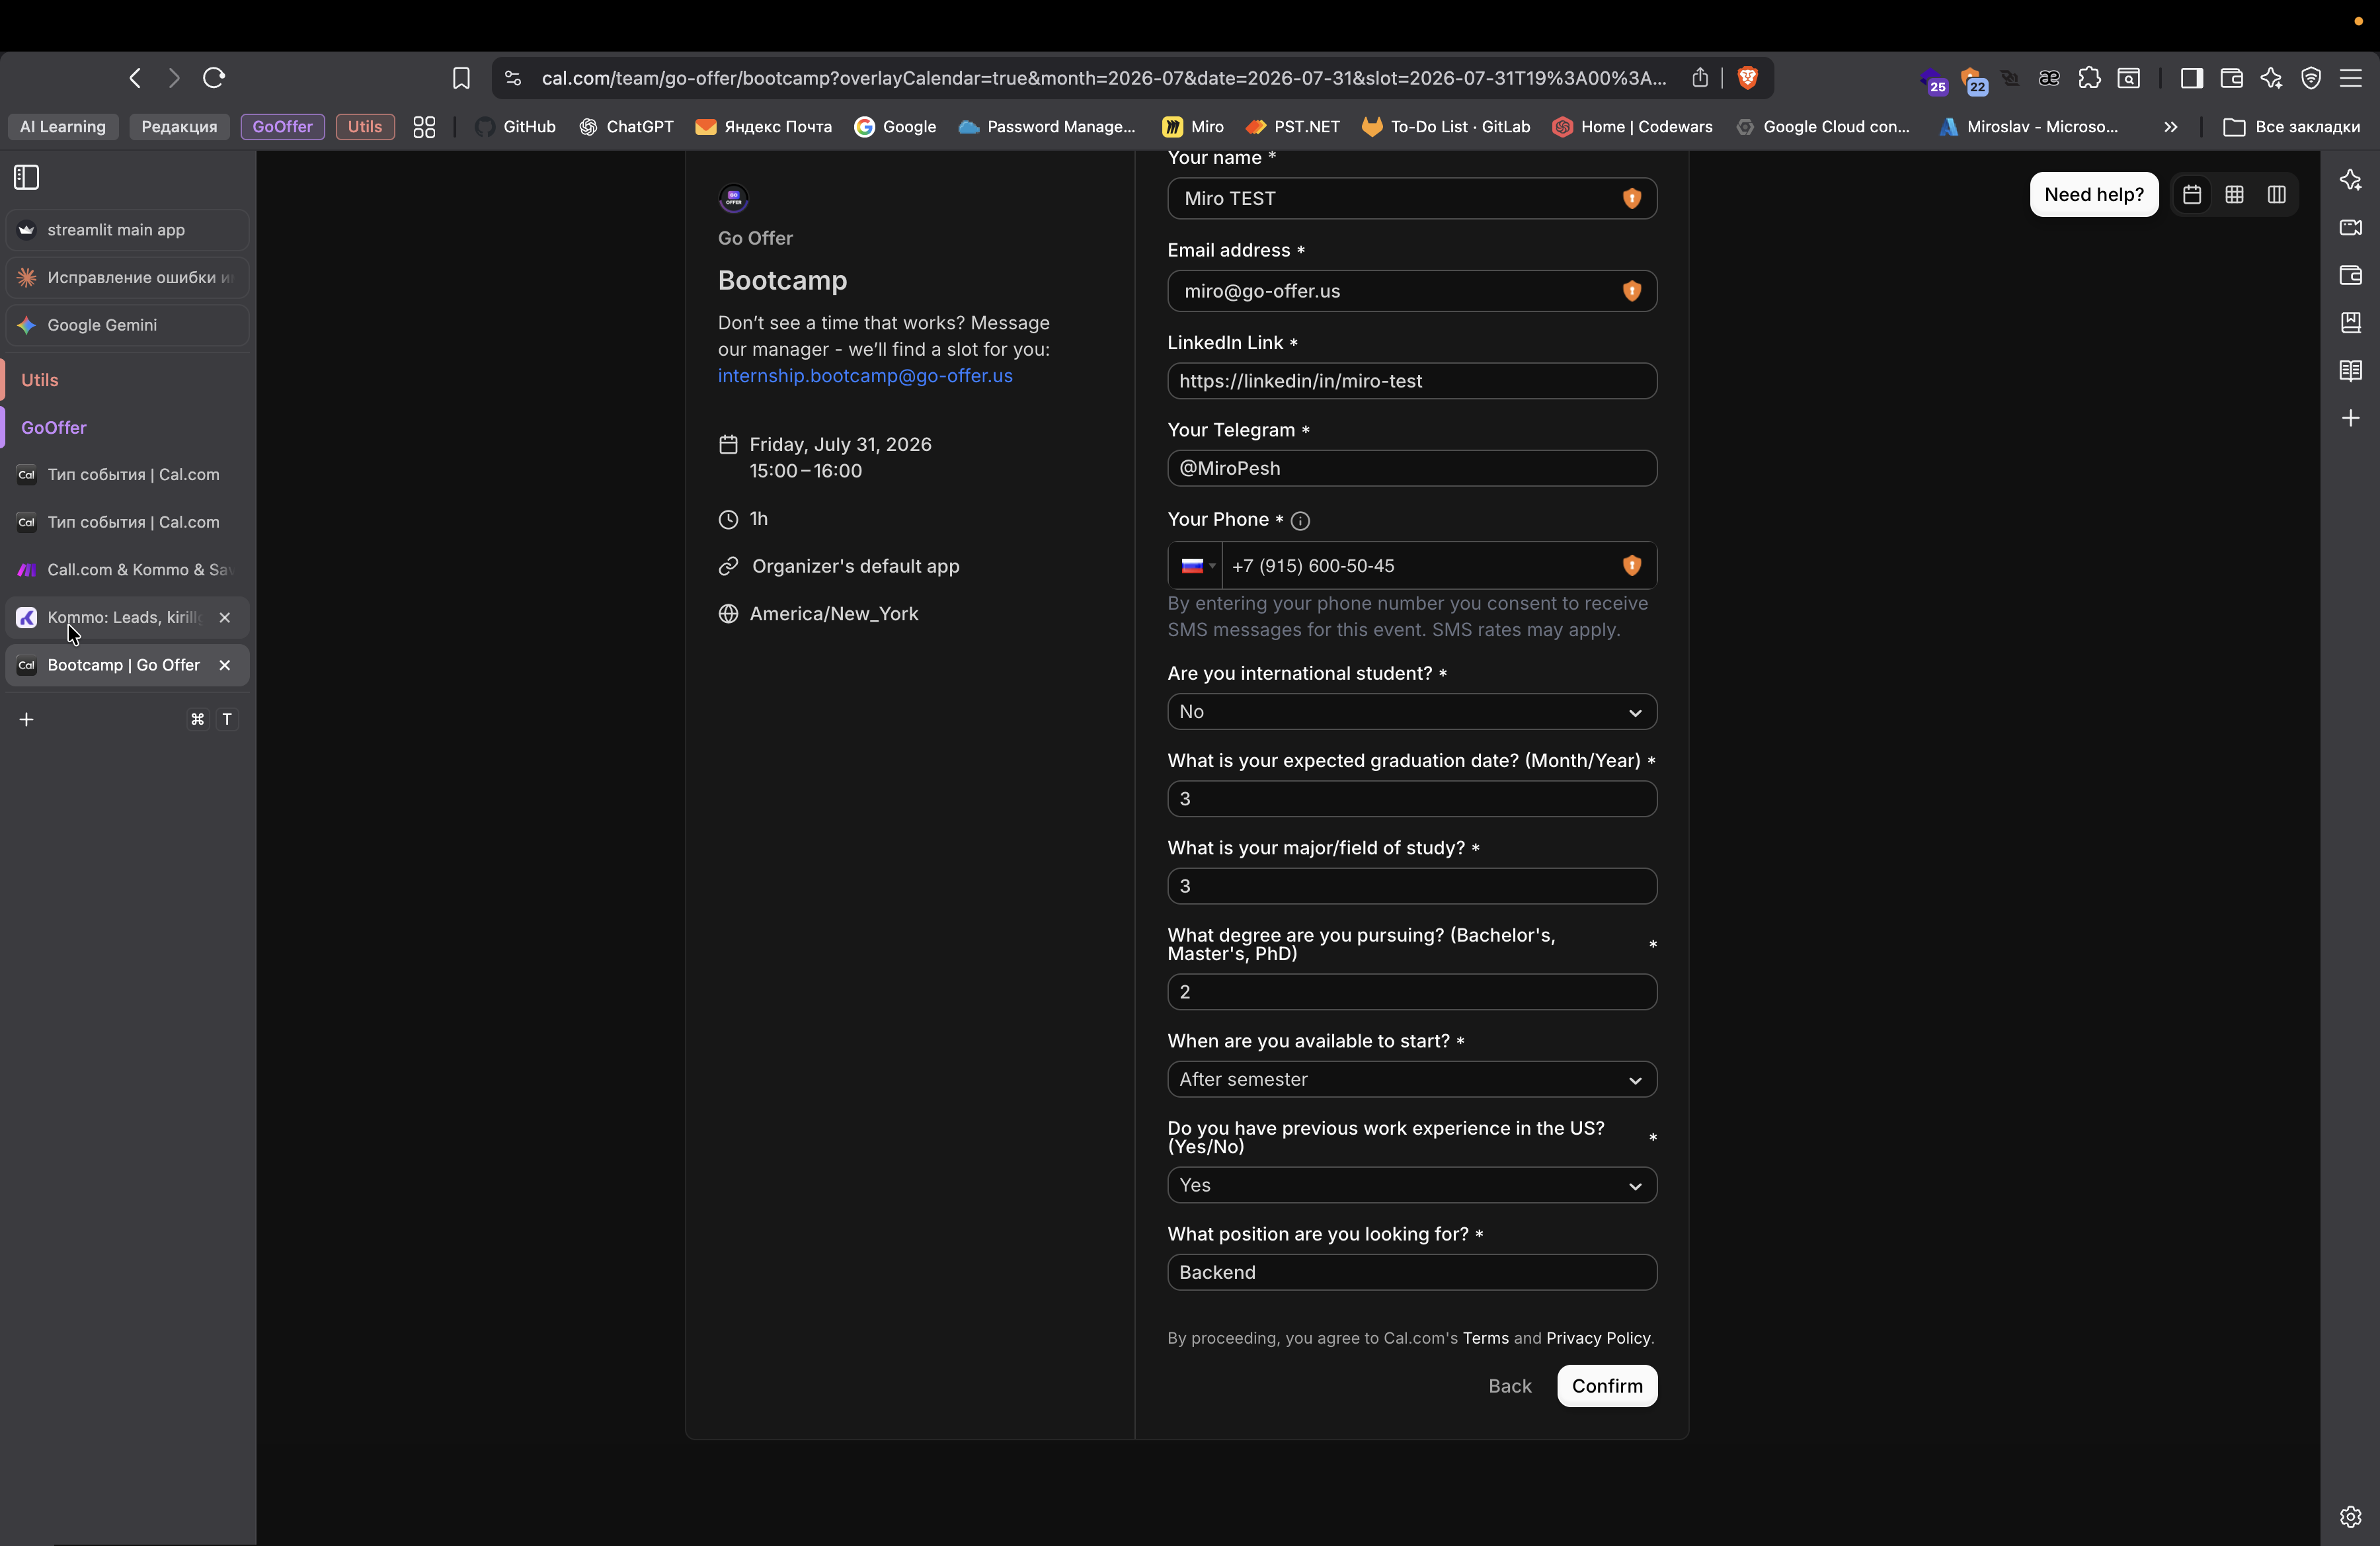
Task: Switch to Kommo Leads tab
Action: 124,618
